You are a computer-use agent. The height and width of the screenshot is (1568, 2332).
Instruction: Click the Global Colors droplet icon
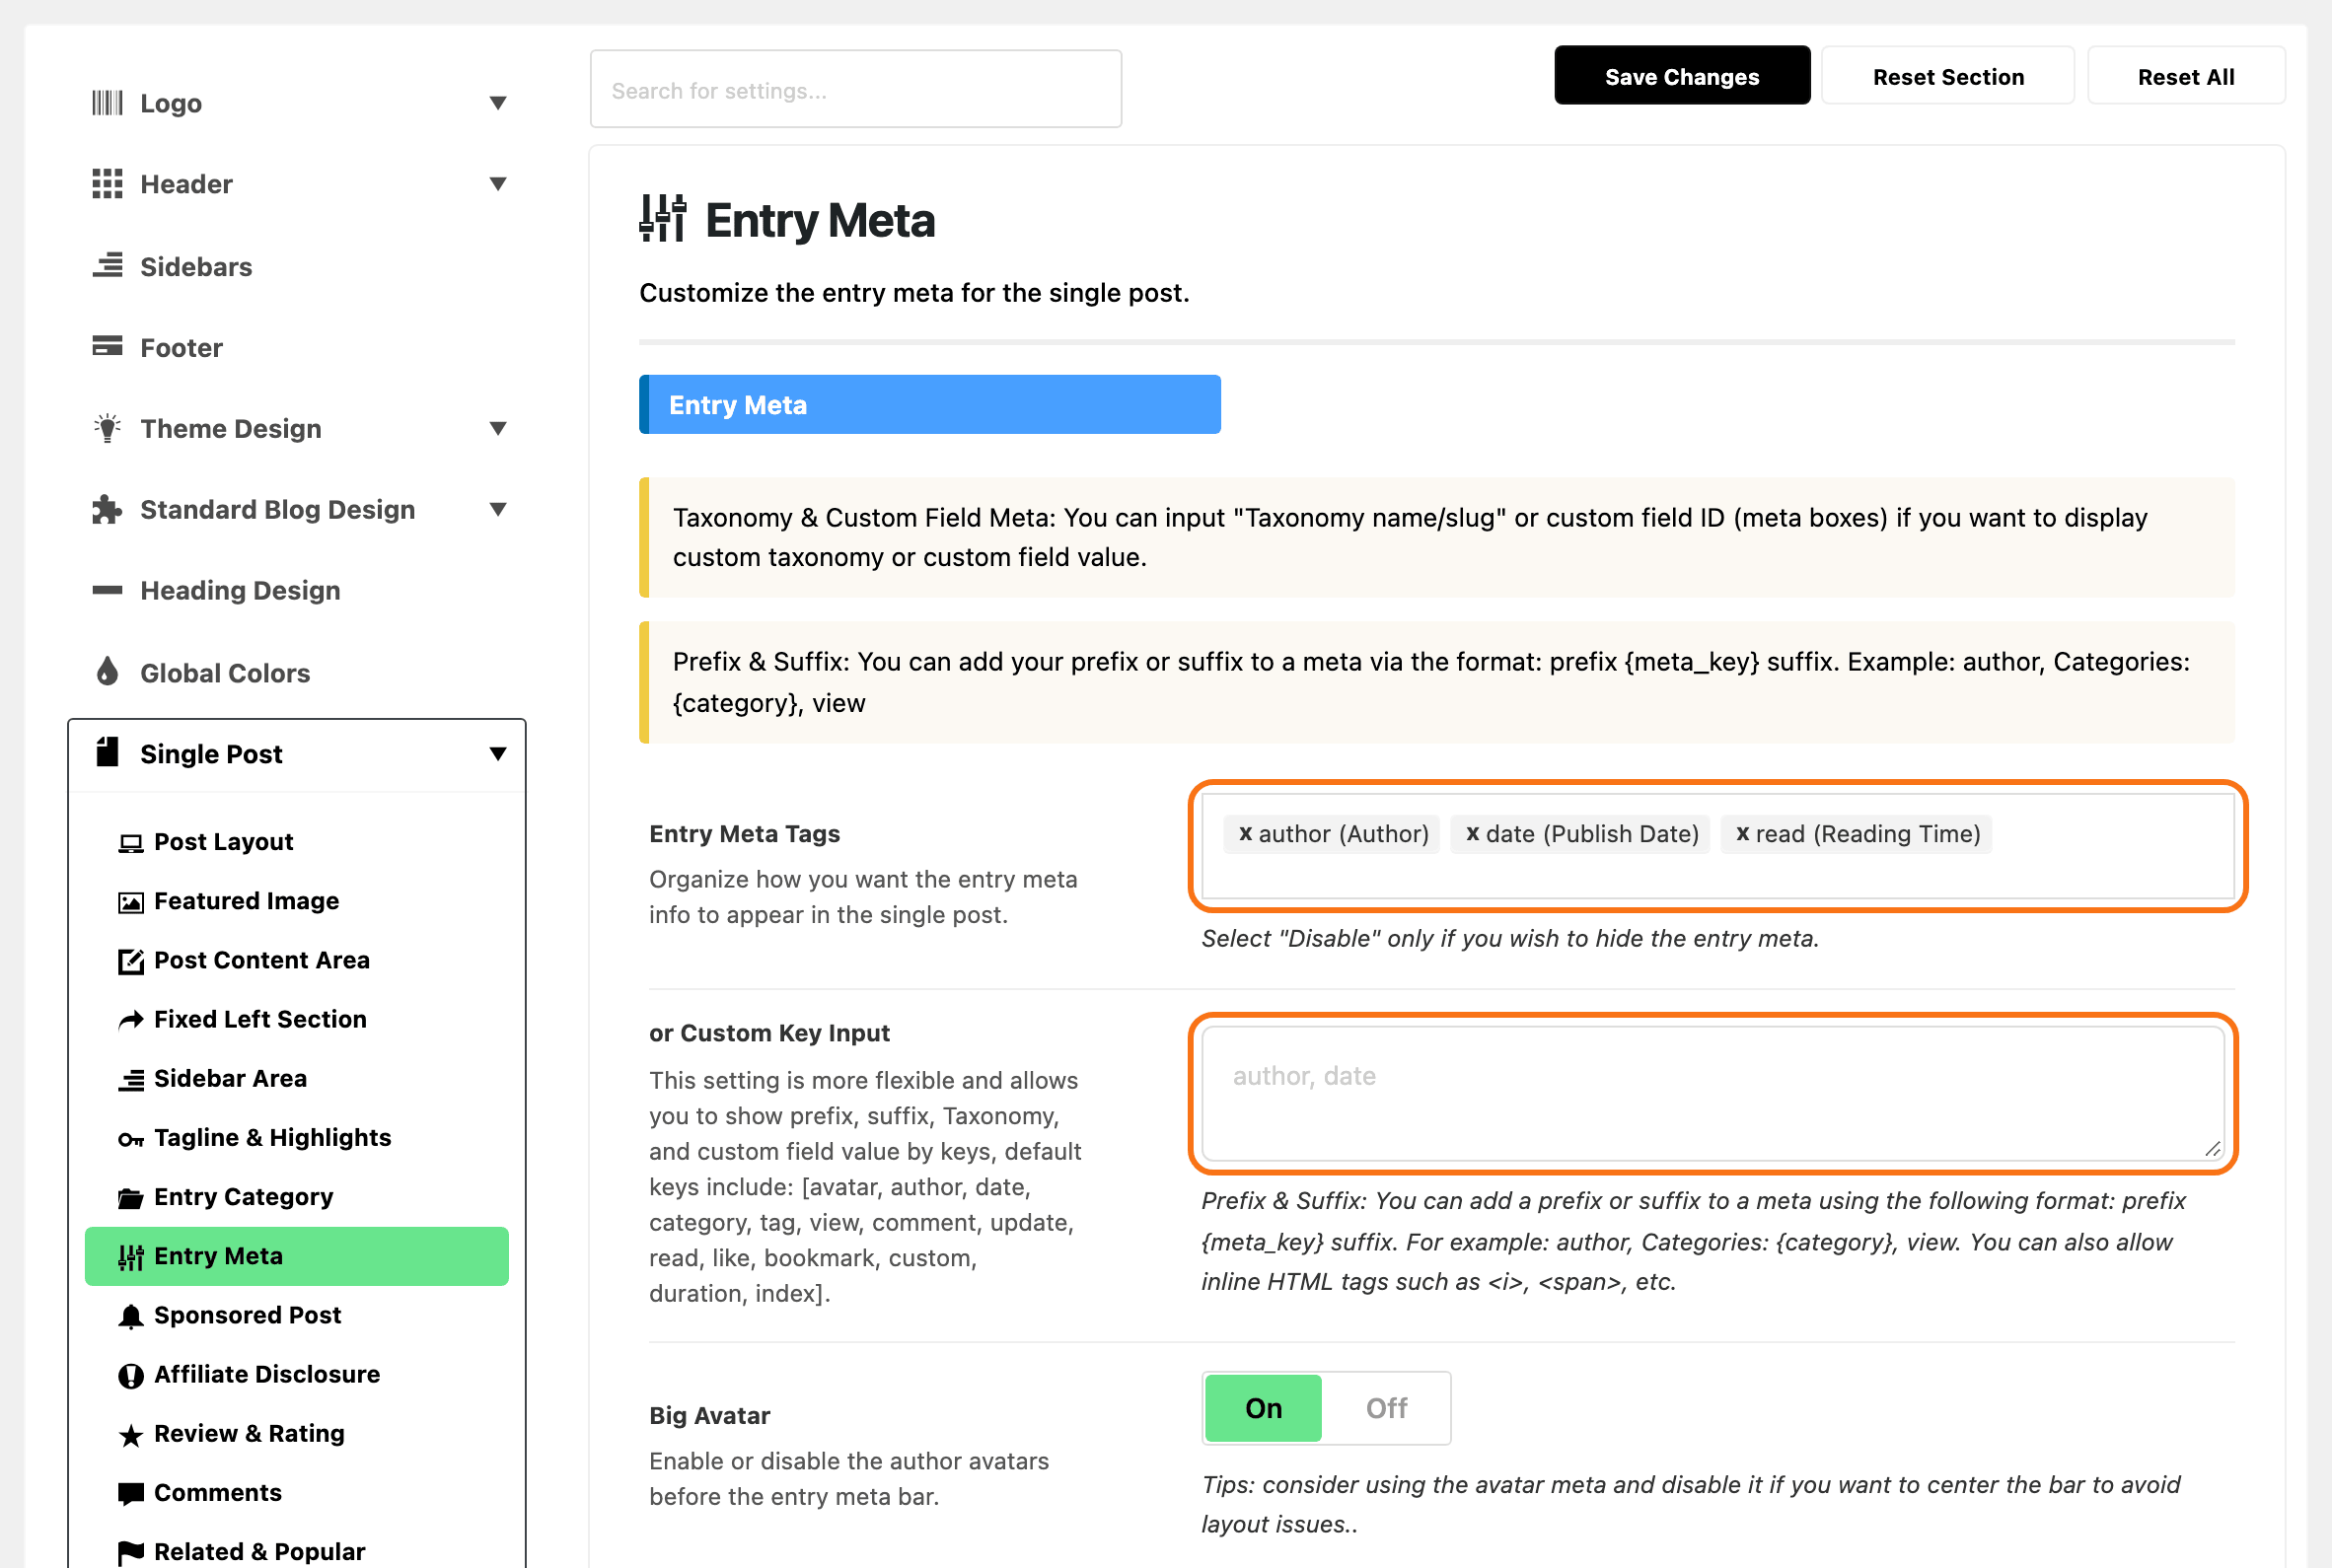click(x=107, y=671)
